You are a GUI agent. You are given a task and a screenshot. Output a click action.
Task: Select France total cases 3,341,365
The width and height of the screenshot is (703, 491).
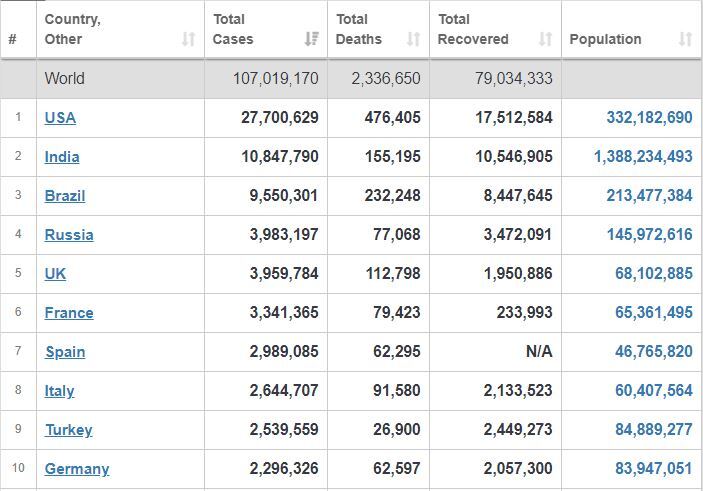point(284,313)
